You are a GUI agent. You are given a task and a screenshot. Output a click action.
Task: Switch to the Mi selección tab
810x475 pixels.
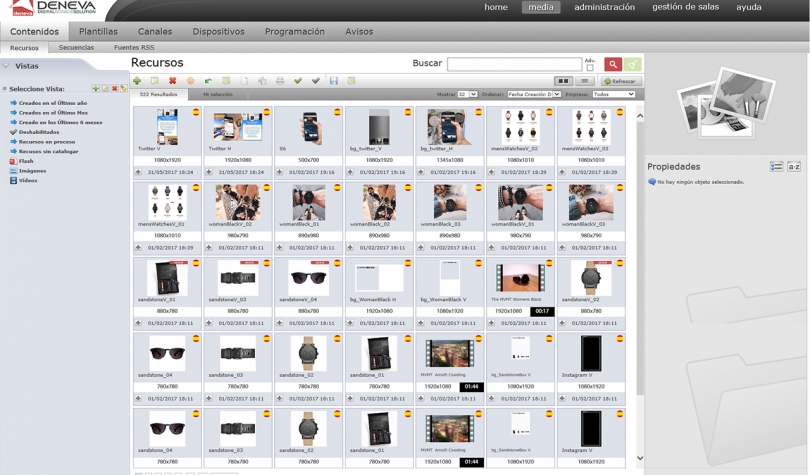[x=218, y=94]
